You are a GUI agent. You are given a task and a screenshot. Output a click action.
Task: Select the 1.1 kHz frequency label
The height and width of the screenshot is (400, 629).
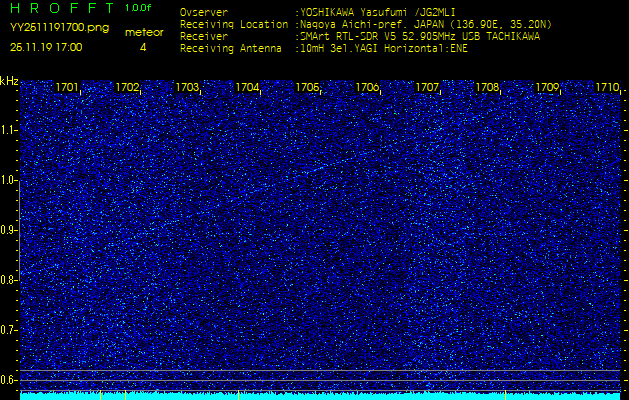[9, 130]
